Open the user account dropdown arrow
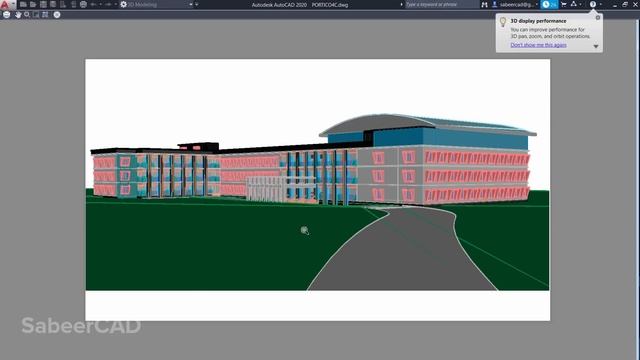The width and height of the screenshot is (640, 360). 537,4
